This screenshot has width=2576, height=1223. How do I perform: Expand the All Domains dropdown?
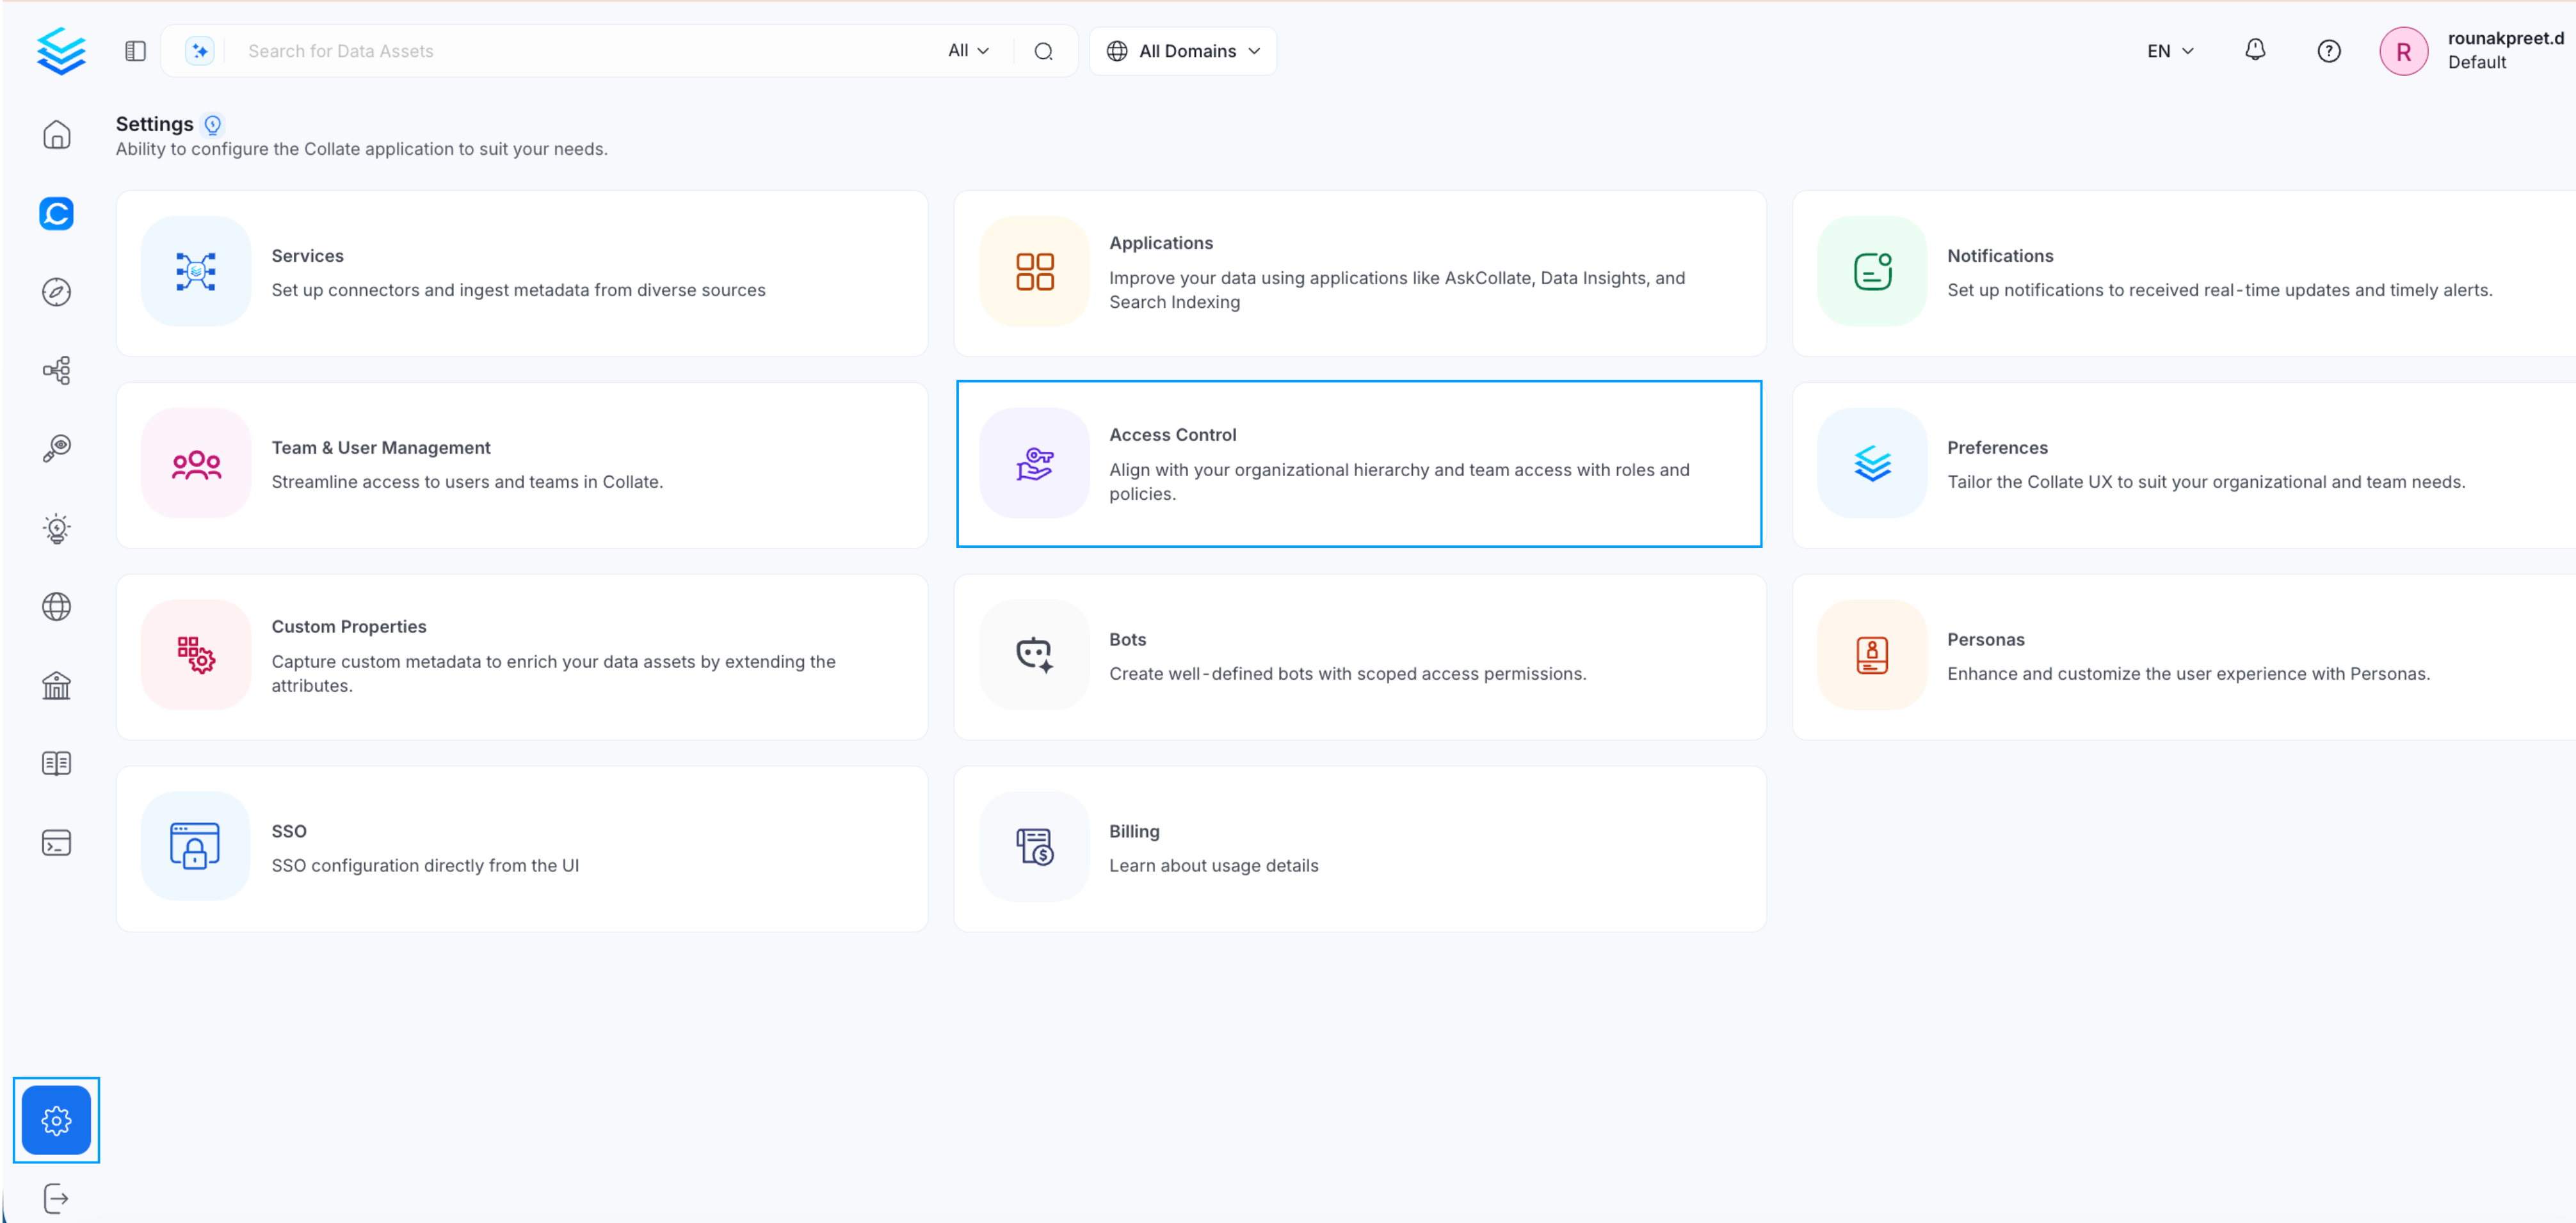click(x=1183, y=51)
